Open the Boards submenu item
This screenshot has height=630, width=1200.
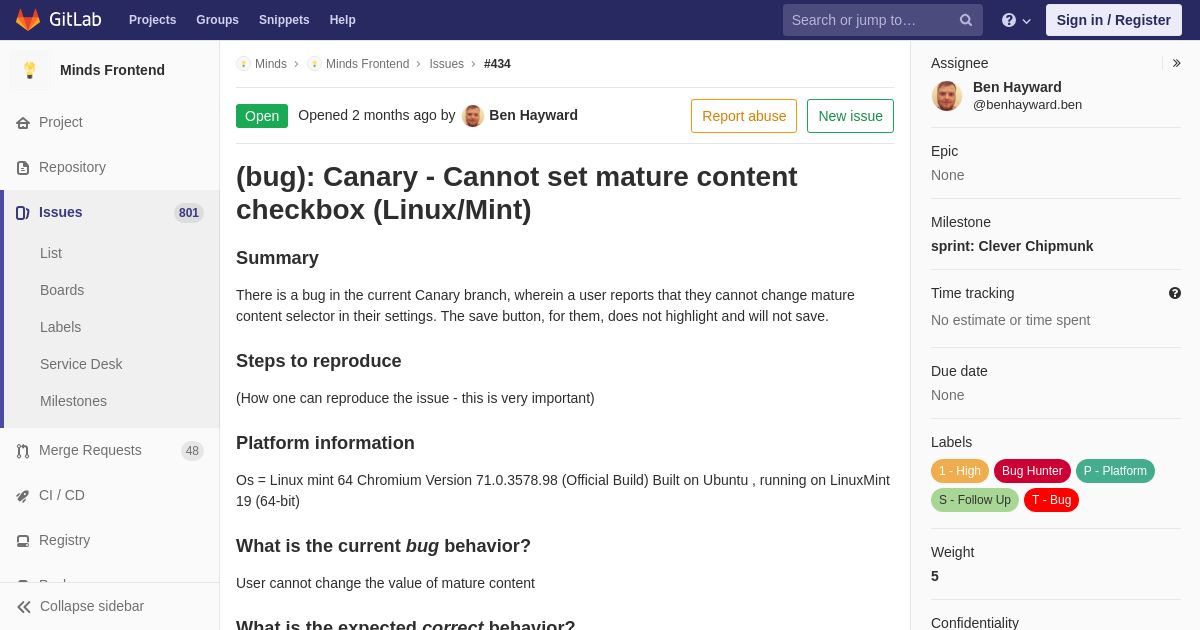click(62, 290)
